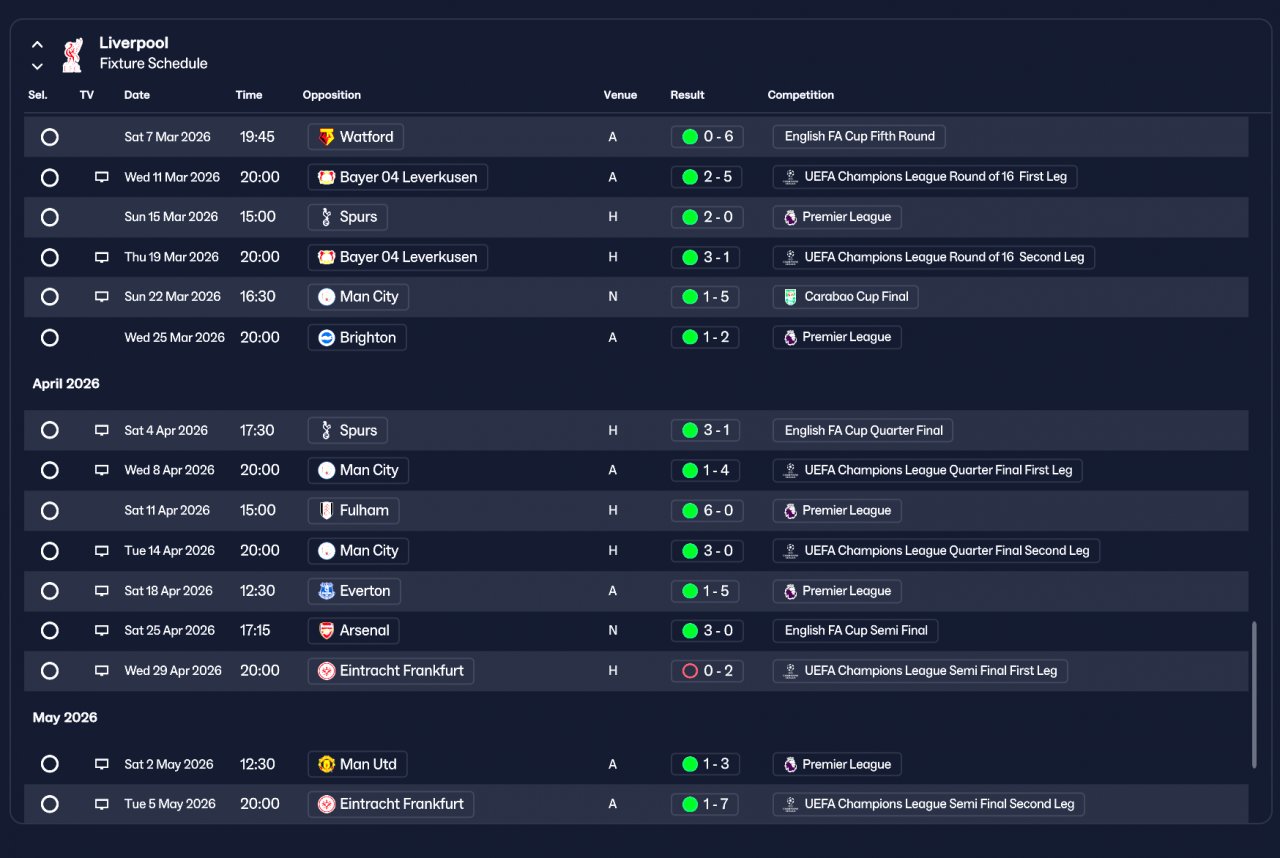Select radio for Everton 18 Apr match
Screen dimensions: 1280x858
(49, 591)
